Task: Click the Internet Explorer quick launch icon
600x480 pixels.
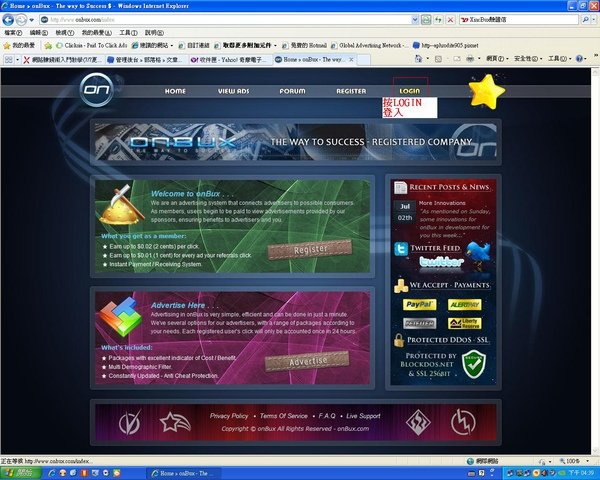Action: pos(52,473)
